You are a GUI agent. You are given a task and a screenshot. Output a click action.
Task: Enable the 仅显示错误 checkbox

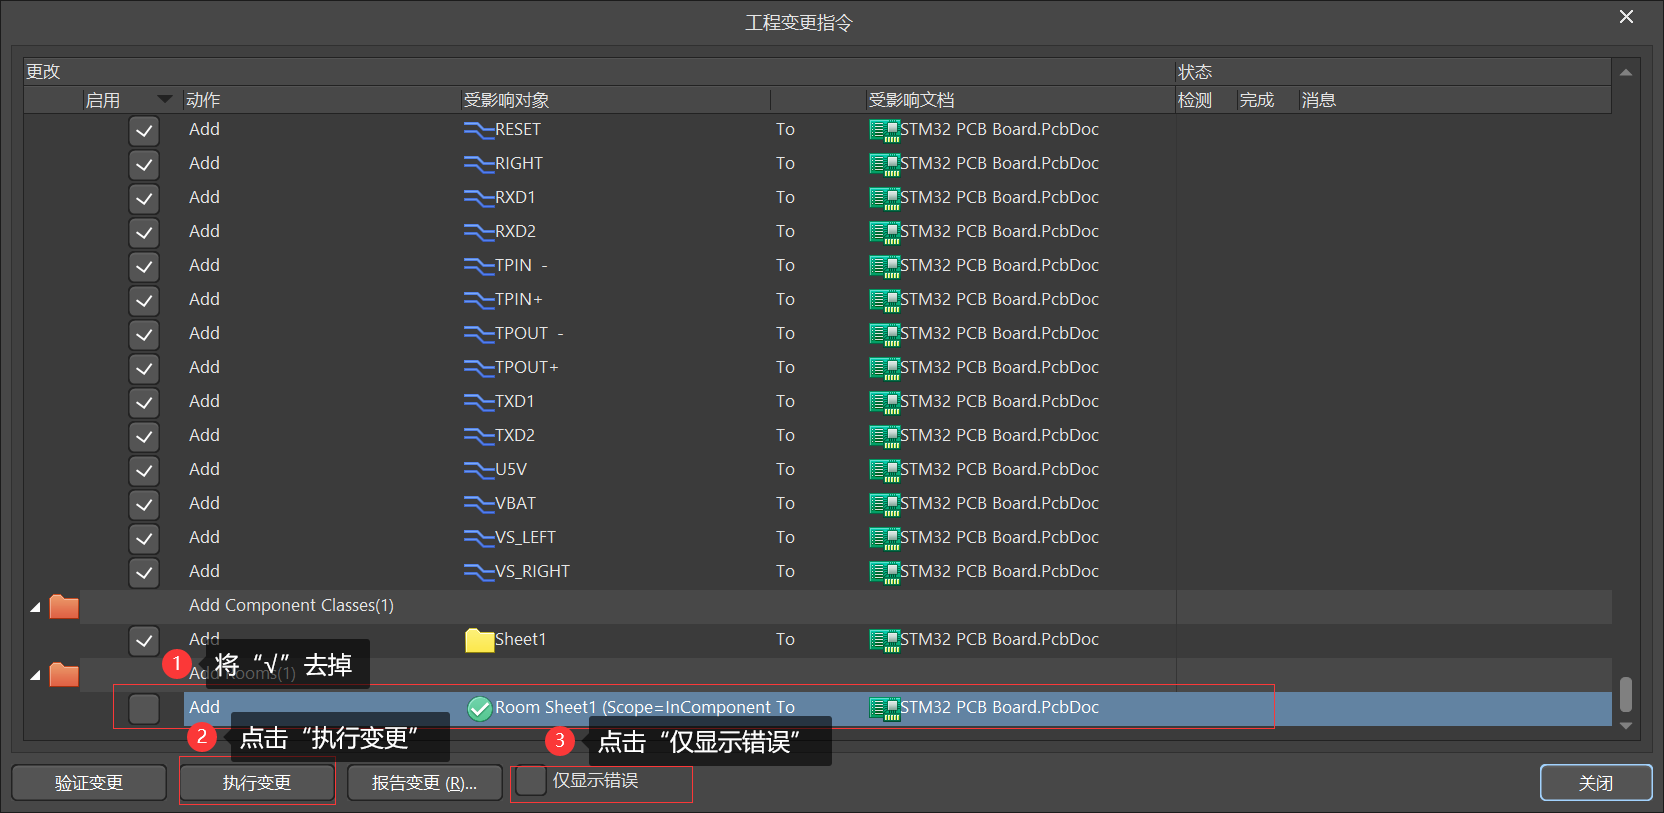pyautogui.click(x=531, y=781)
